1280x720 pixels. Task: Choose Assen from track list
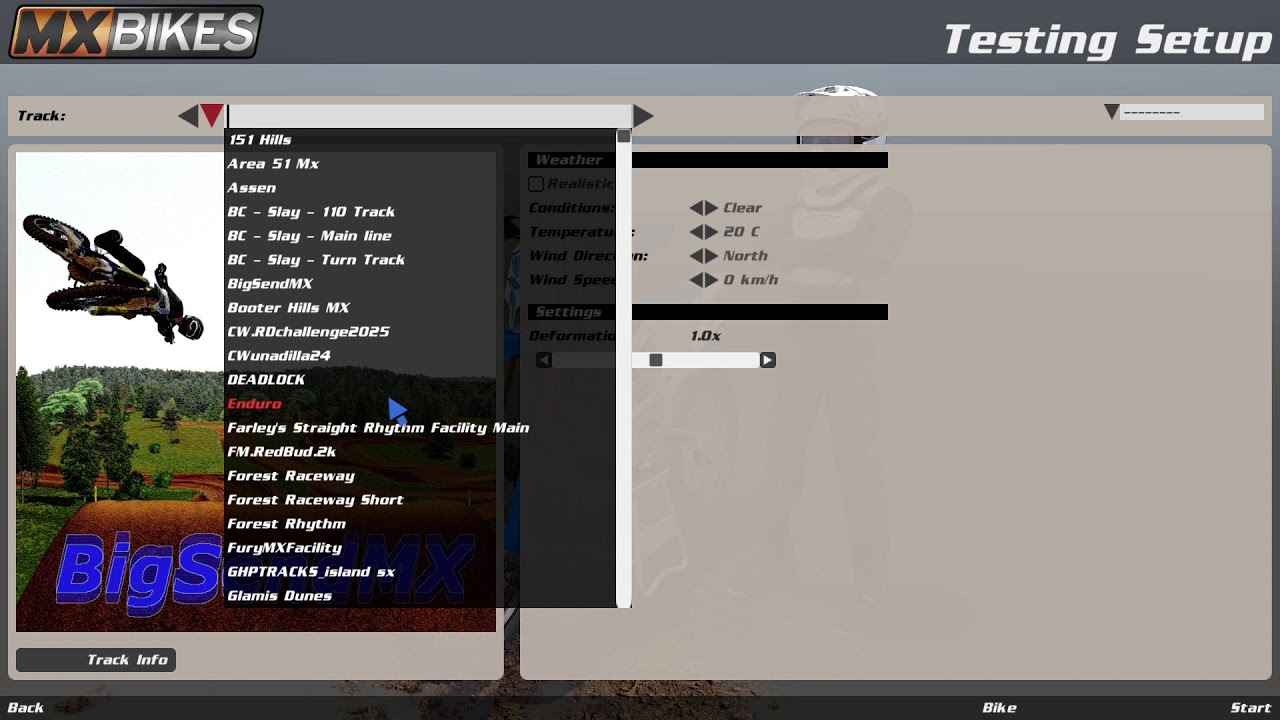pyautogui.click(x=251, y=188)
